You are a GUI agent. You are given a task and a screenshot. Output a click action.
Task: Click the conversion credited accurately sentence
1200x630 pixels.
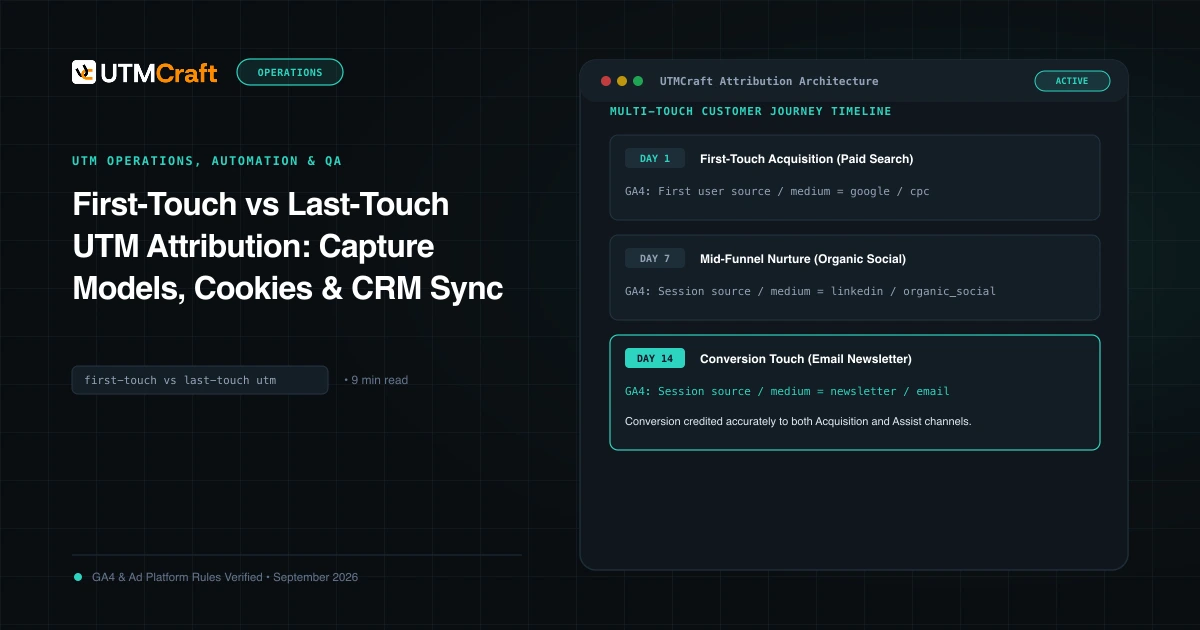click(x=798, y=421)
